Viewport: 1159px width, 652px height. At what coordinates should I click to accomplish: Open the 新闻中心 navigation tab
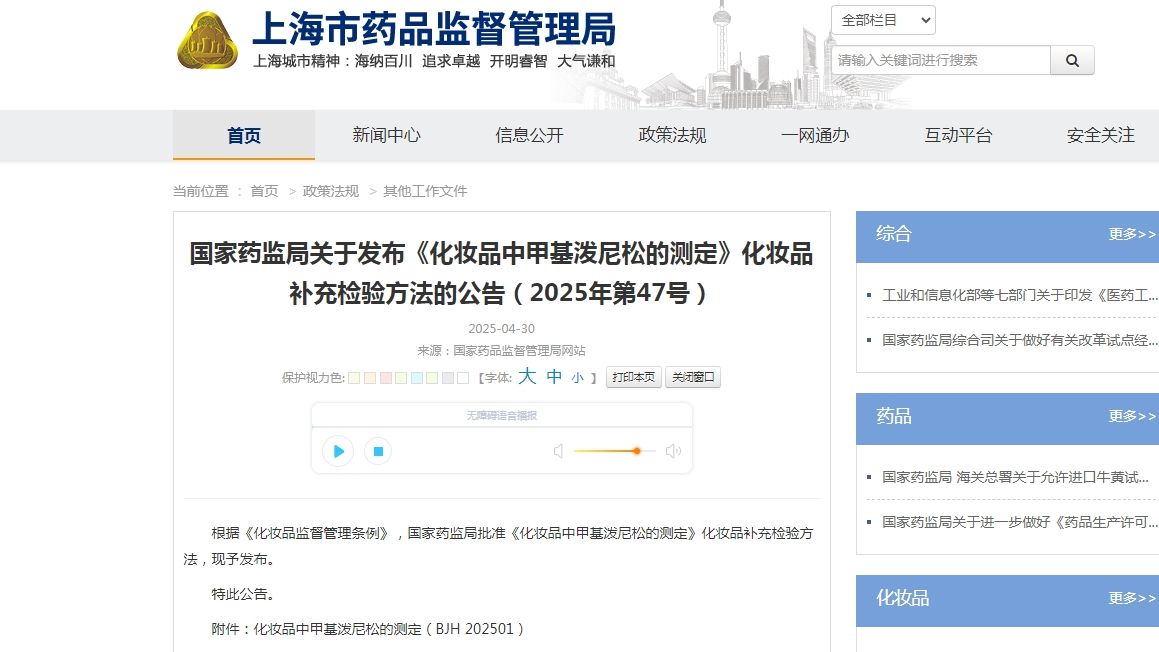click(386, 135)
